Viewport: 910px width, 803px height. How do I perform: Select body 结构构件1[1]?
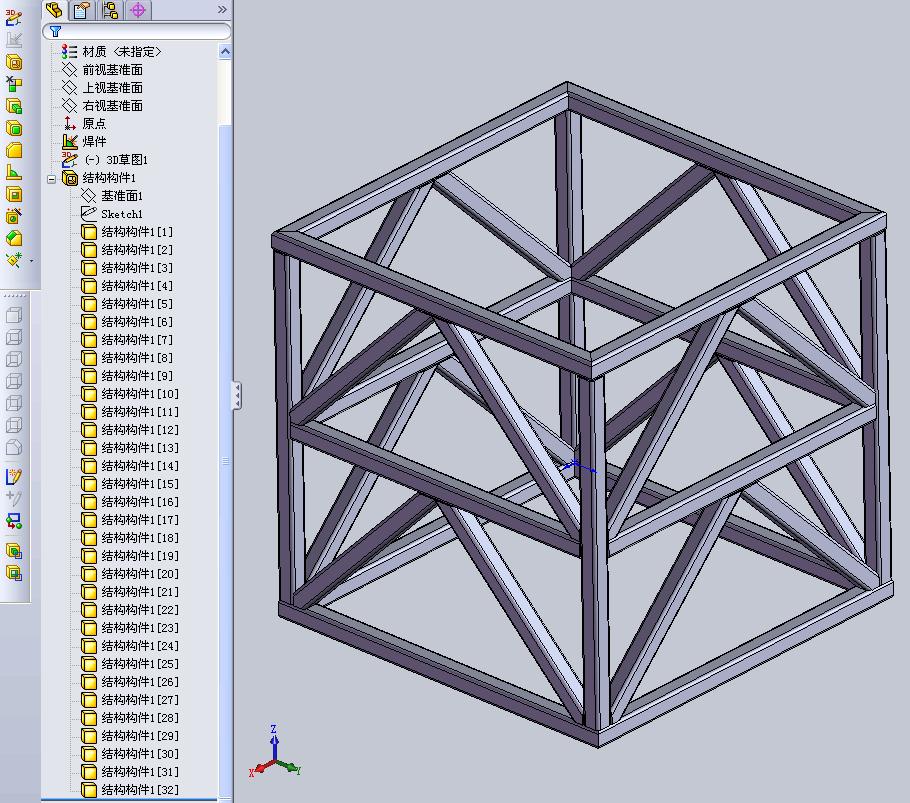point(137,232)
